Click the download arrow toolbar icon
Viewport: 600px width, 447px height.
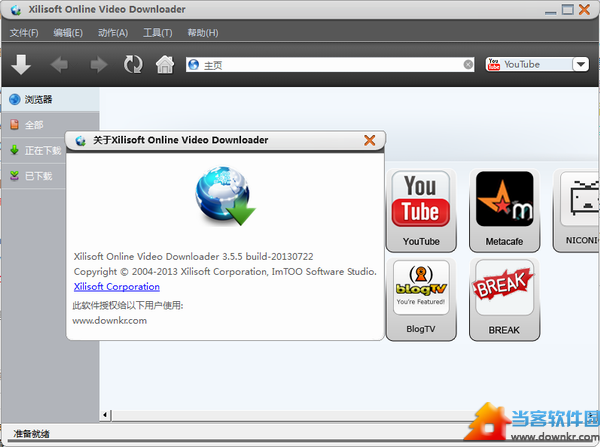[x=21, y=64]
